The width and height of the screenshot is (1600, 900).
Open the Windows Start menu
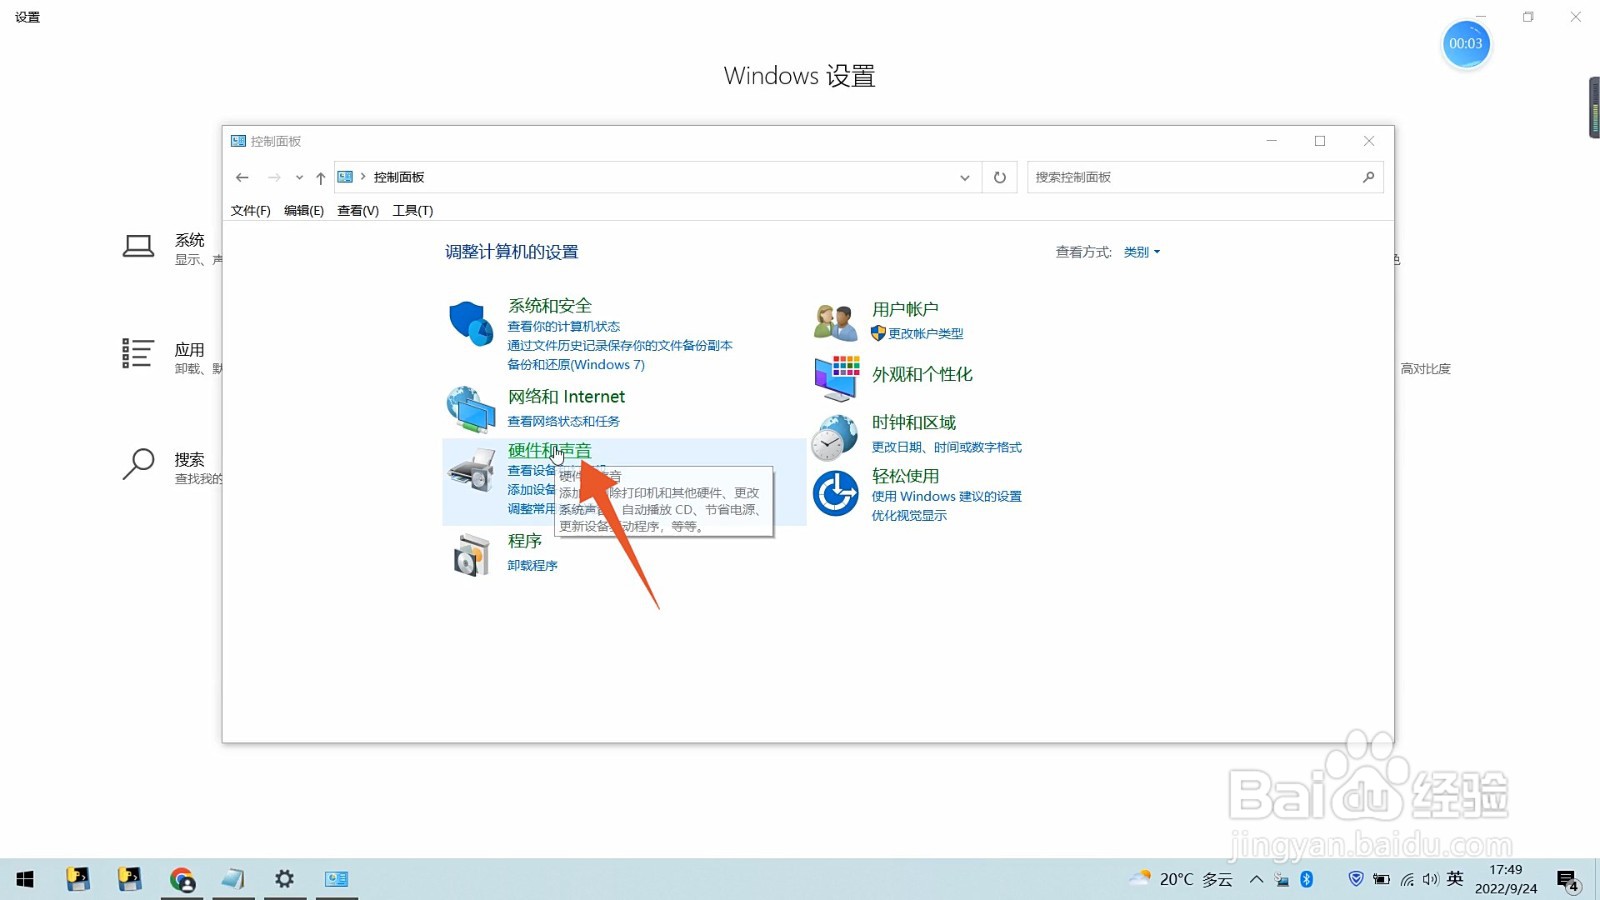point(25,879)
